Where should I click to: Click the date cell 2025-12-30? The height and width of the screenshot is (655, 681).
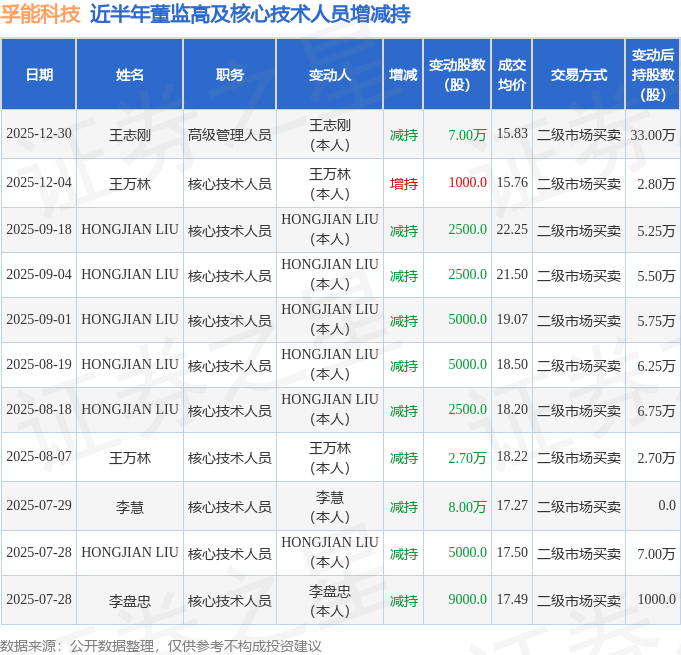(x=39, y=134)
